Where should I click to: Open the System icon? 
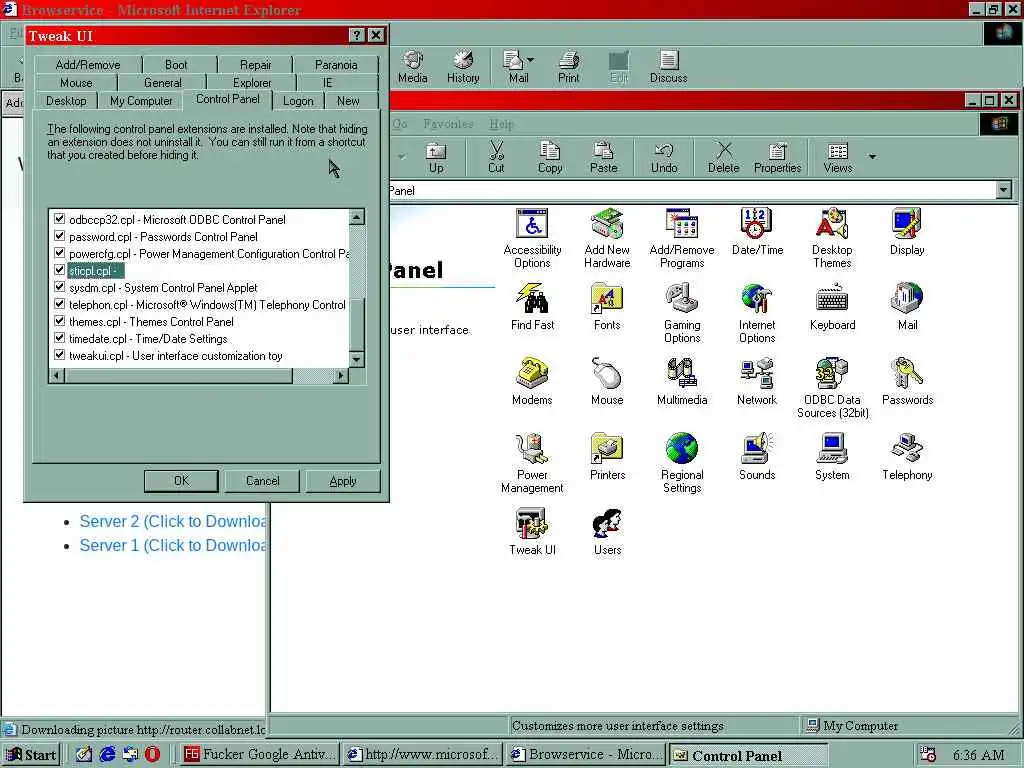pos(832,457)
